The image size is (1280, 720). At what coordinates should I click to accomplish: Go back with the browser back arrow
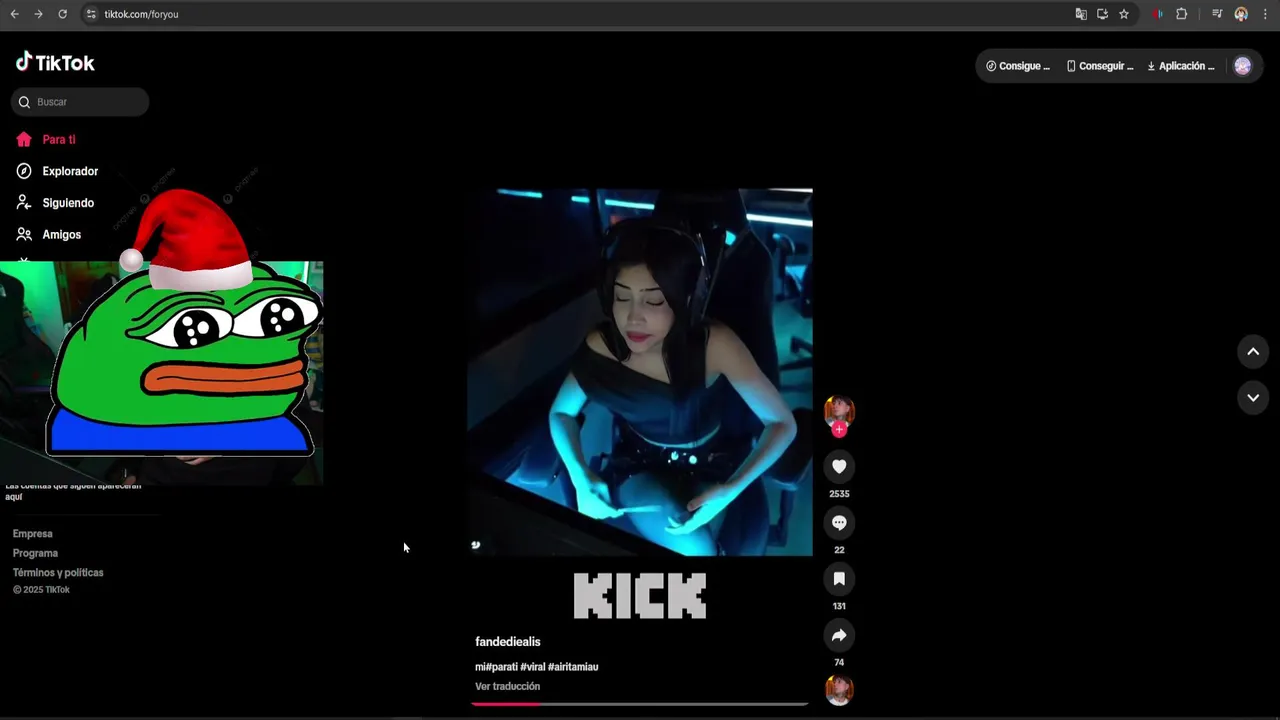[x=14, y=14]
